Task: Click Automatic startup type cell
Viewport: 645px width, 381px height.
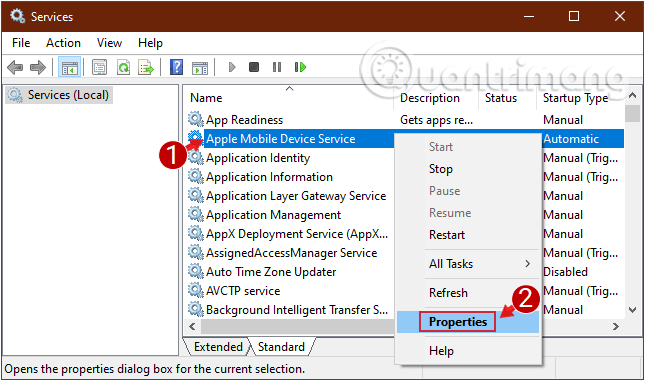Action: [x=571, y=139]
